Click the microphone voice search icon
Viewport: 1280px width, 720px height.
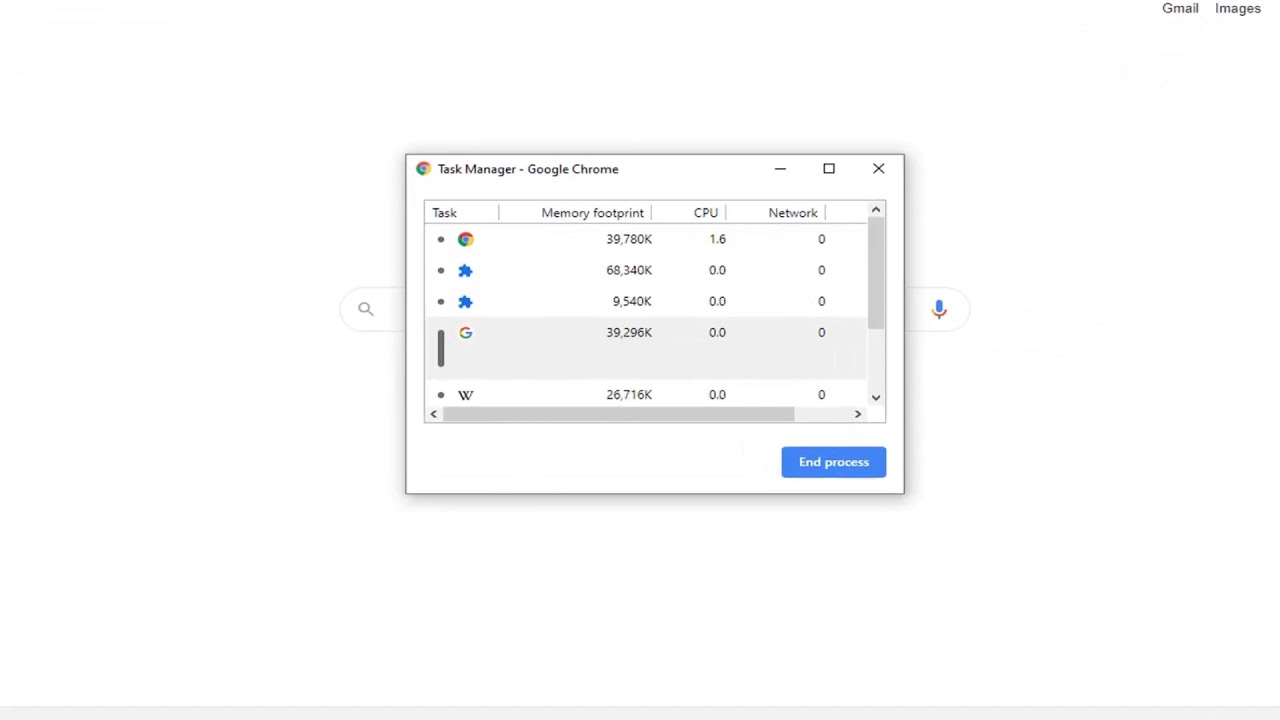pyautogui.click(x=938, y=309)
